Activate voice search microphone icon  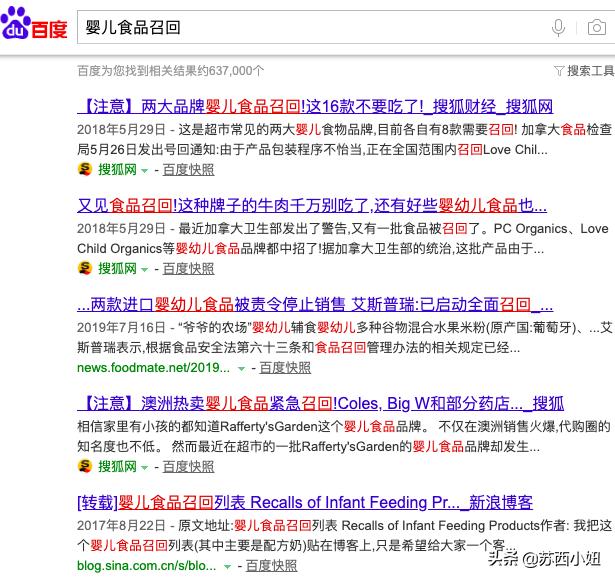coord(558,27)
